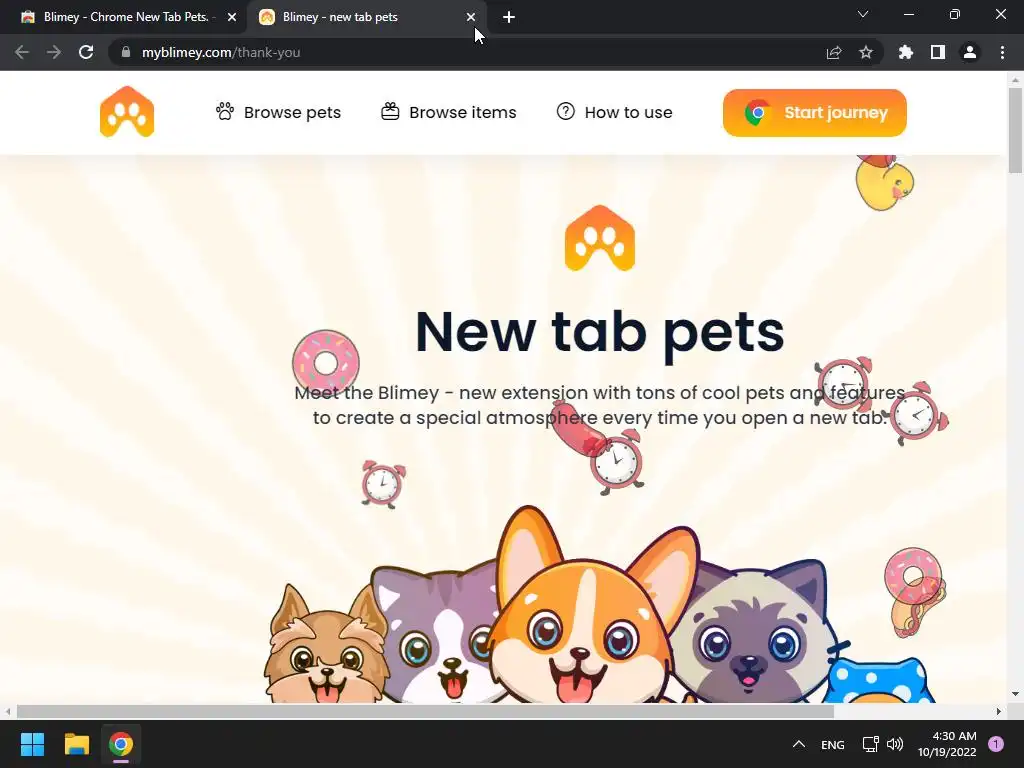Close the Blimey - new tab pets tab

(471, 18)
